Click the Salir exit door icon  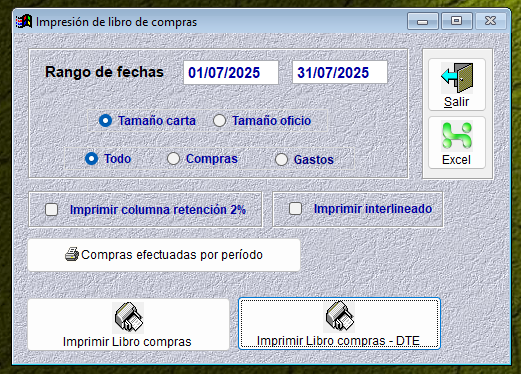coord(457,78)
